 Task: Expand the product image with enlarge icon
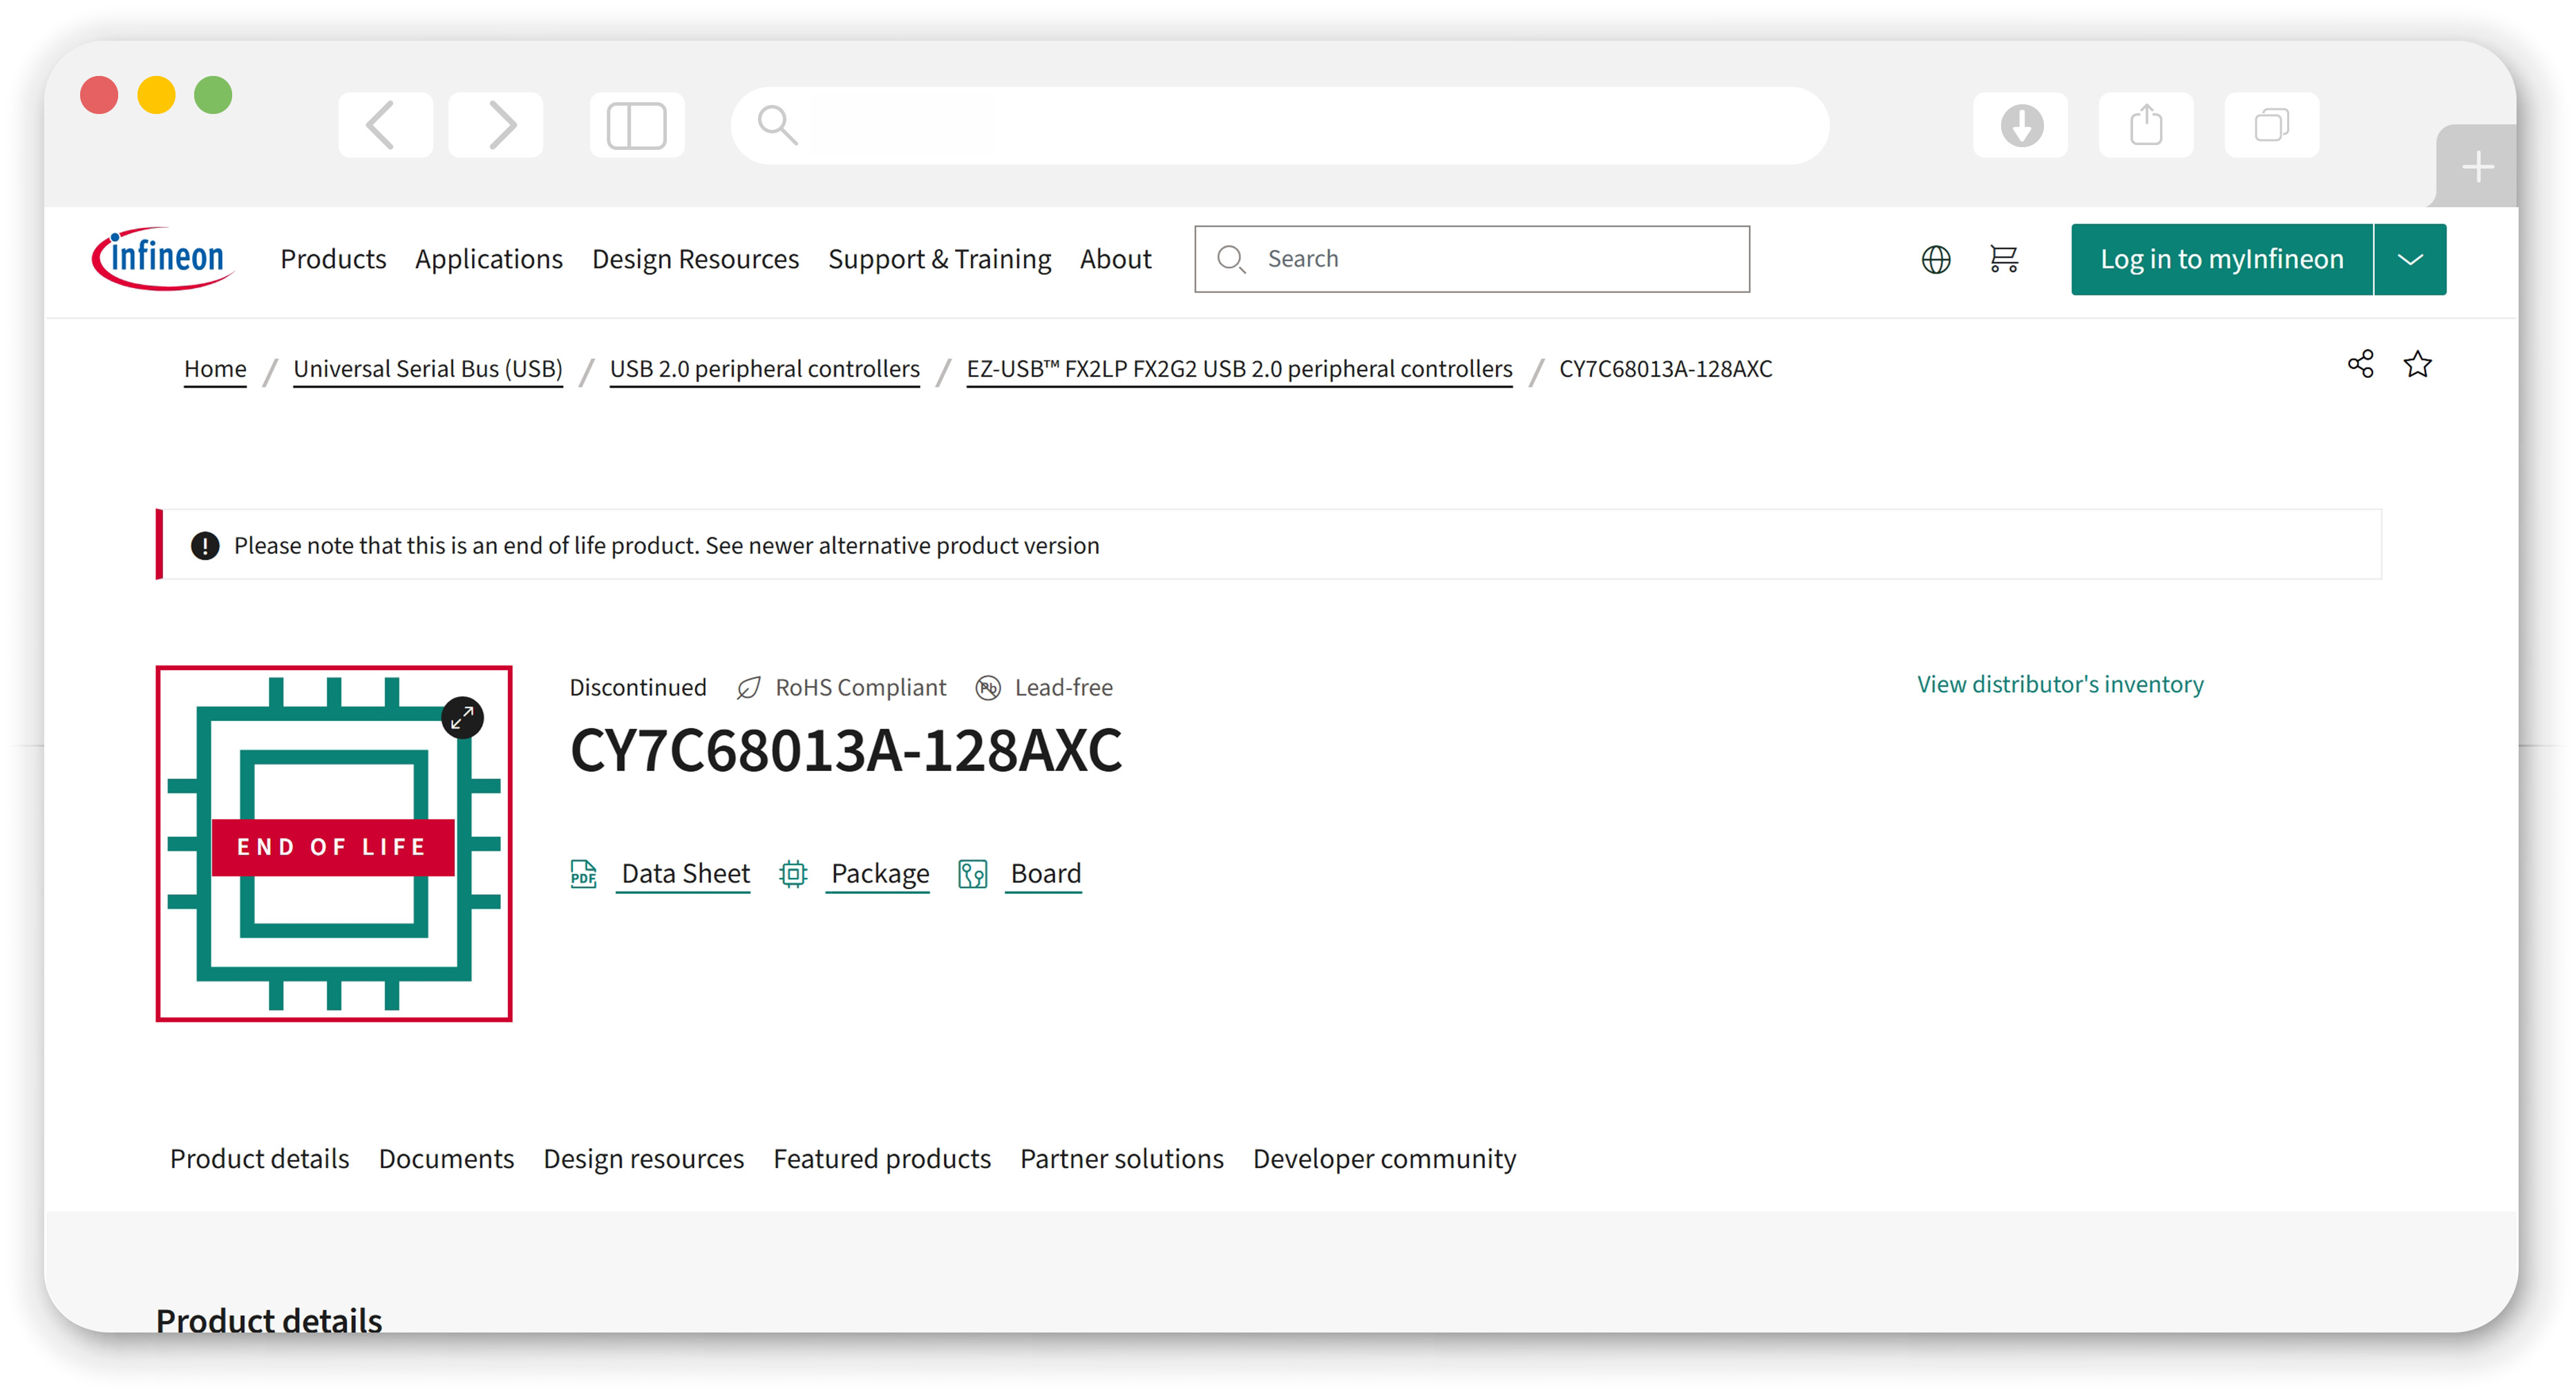point(463,717)
